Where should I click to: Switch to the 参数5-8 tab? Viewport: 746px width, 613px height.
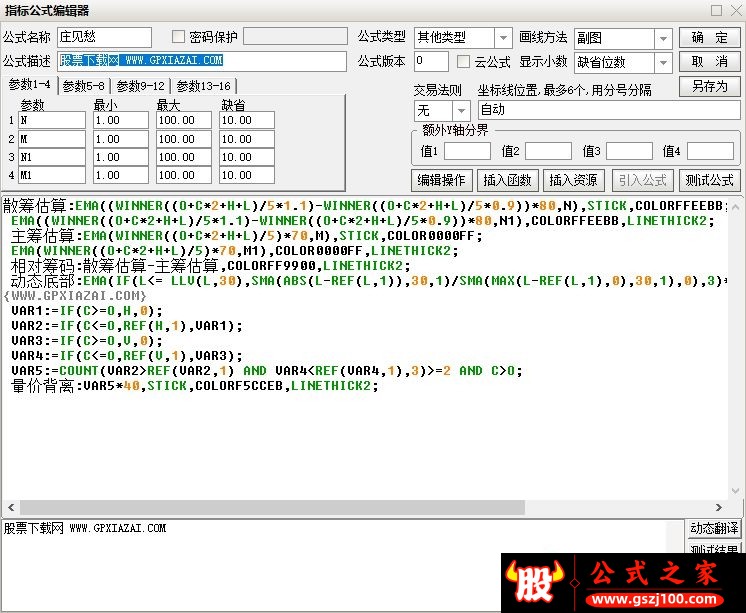click(83, 86)
